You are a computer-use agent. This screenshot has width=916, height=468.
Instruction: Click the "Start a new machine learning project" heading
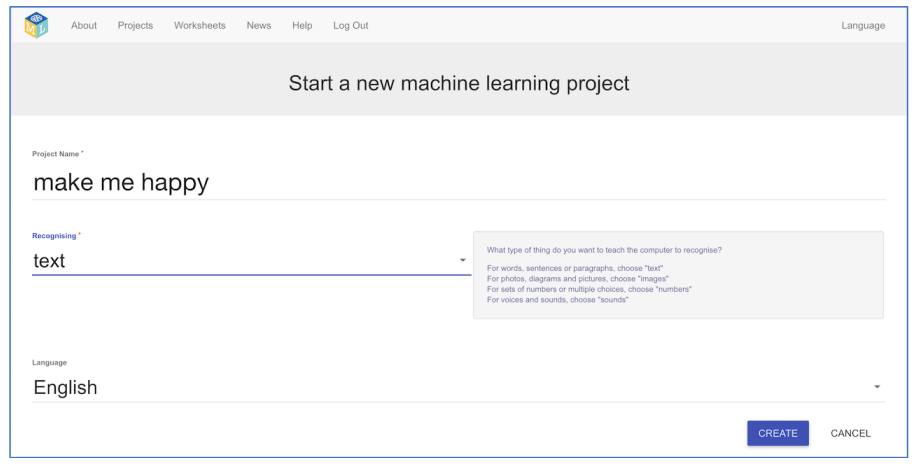coord(459,83)
